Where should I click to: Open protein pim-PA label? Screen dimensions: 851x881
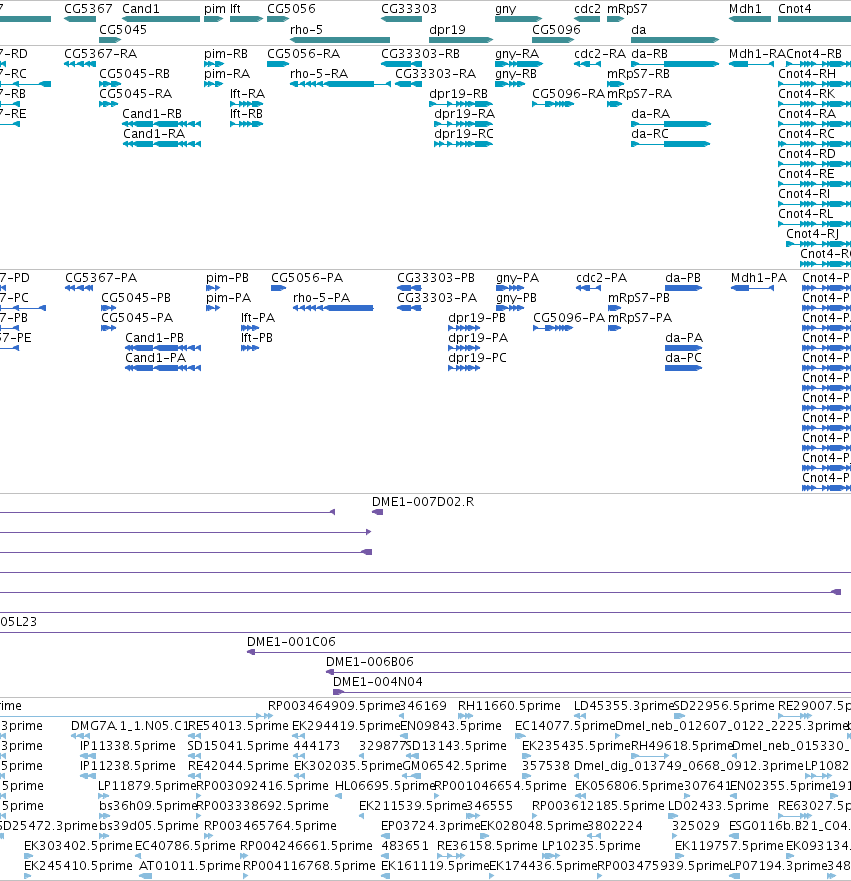pos(229,298)
